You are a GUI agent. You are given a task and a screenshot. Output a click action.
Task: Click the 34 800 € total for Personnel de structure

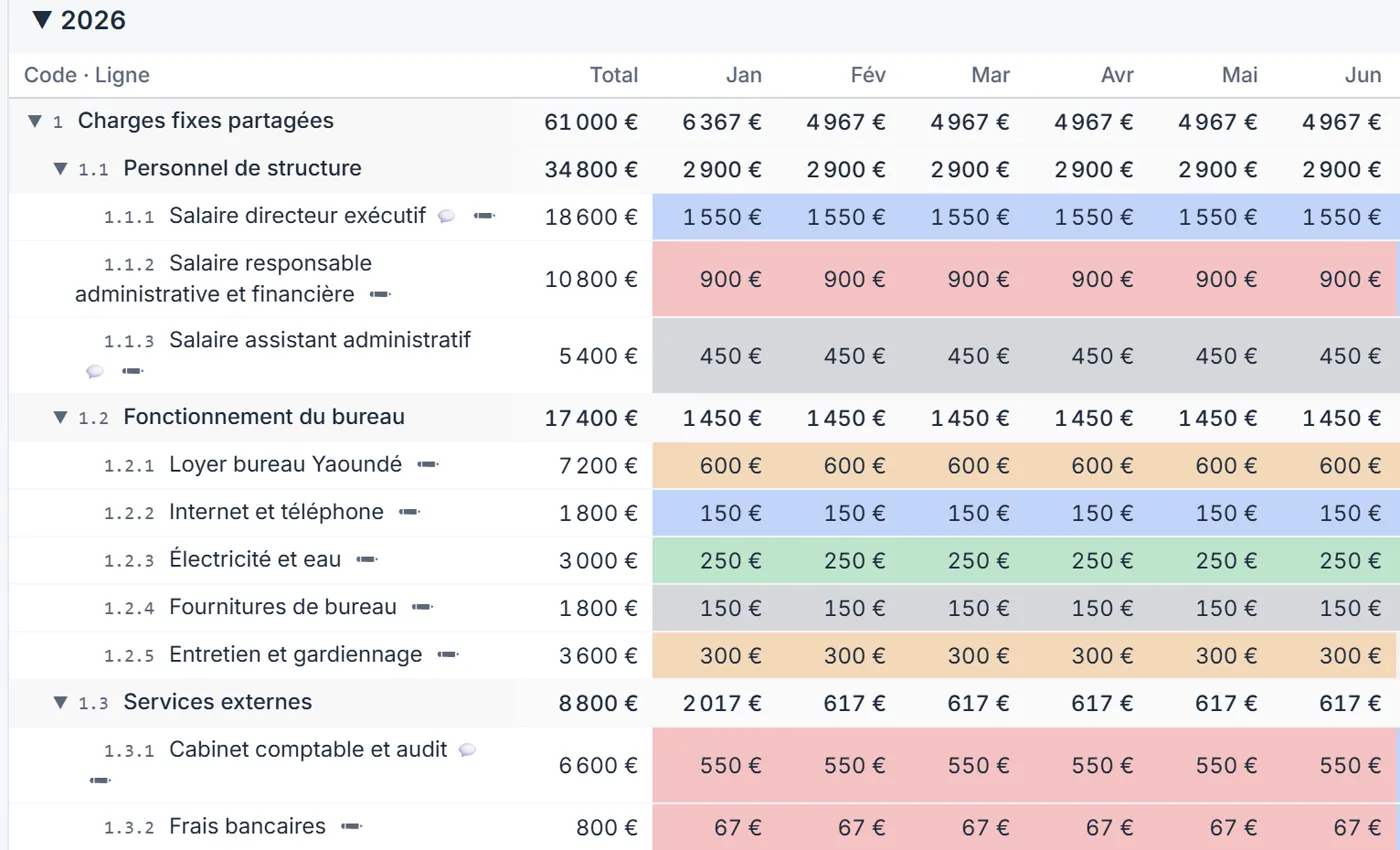(591, 169)
